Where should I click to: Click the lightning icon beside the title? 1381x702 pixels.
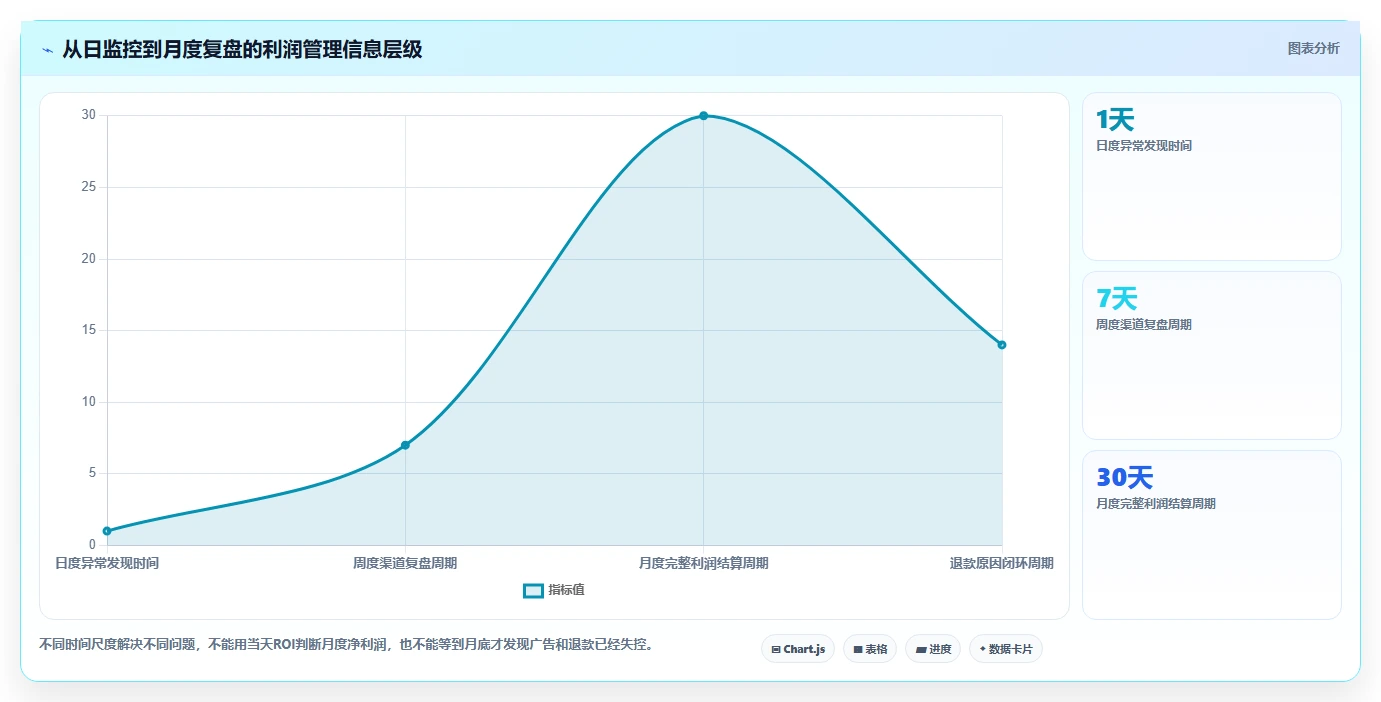tap(47, 50)
